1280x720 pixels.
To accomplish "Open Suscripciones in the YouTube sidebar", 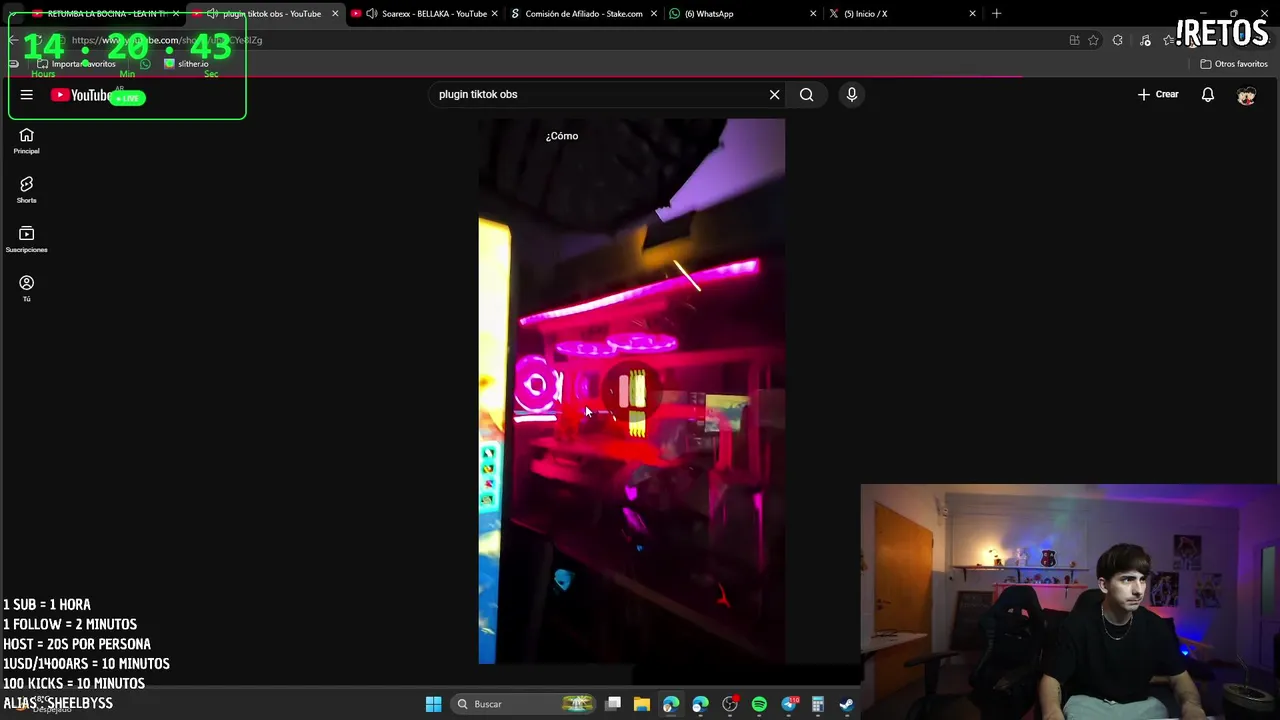I will point(26,239).
